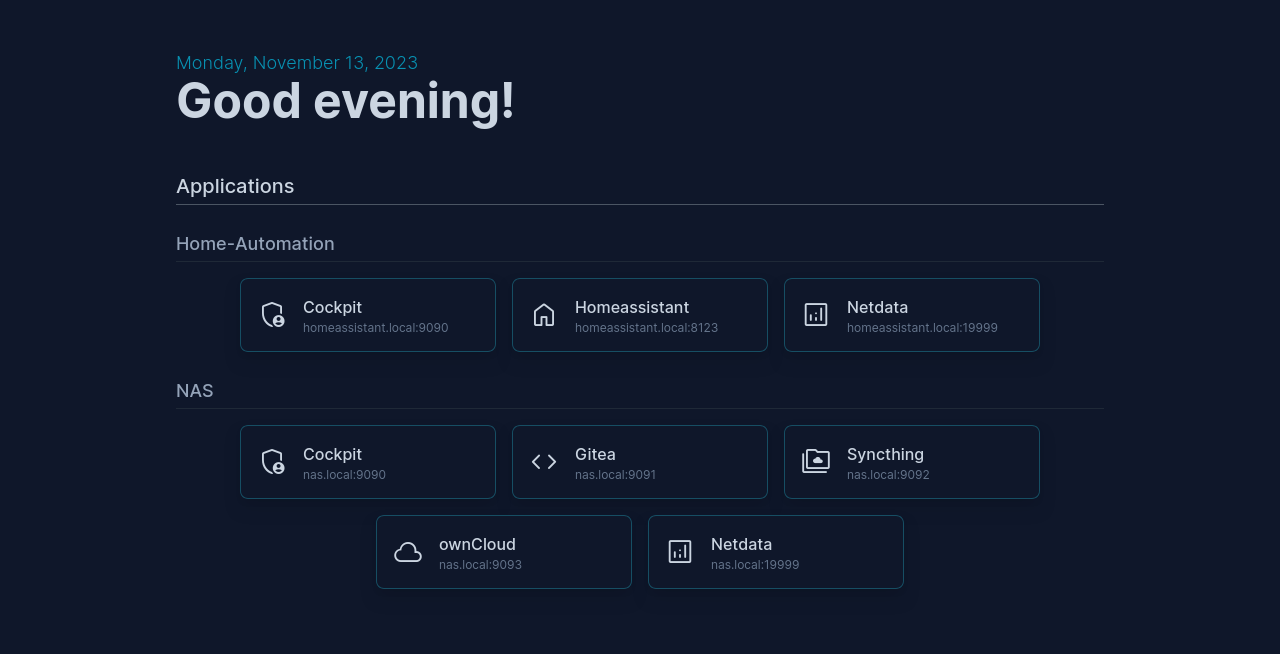Viewport: 1280px width, 654px height.
Task: Open Netdata title in NAS group
Action: (x=741, y=544)
